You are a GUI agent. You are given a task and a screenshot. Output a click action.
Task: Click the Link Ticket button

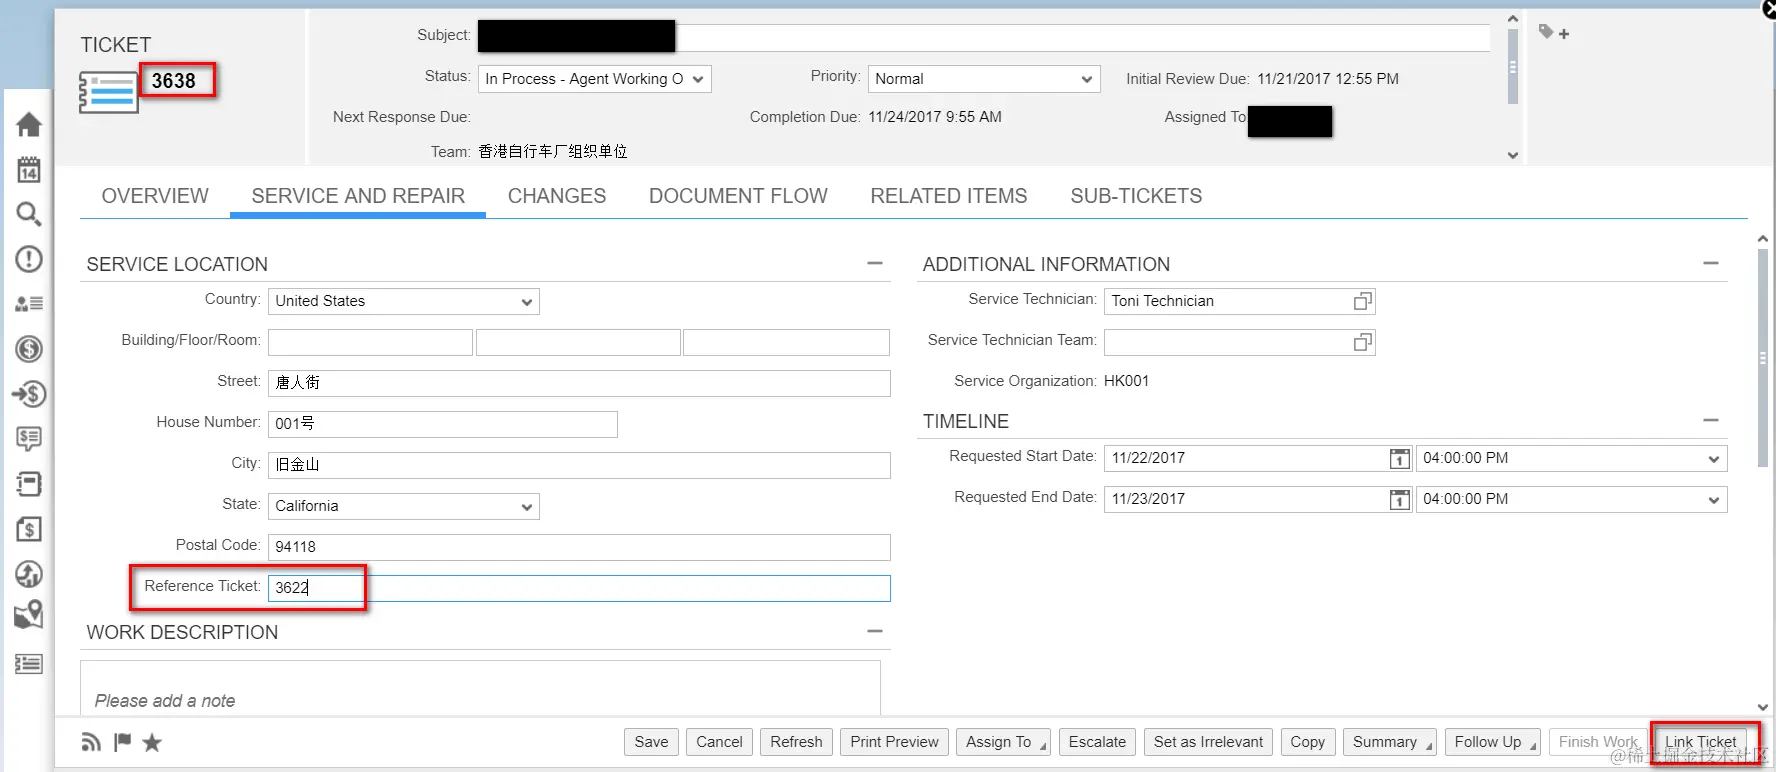pyautogui.click(x=1701, y=742)
